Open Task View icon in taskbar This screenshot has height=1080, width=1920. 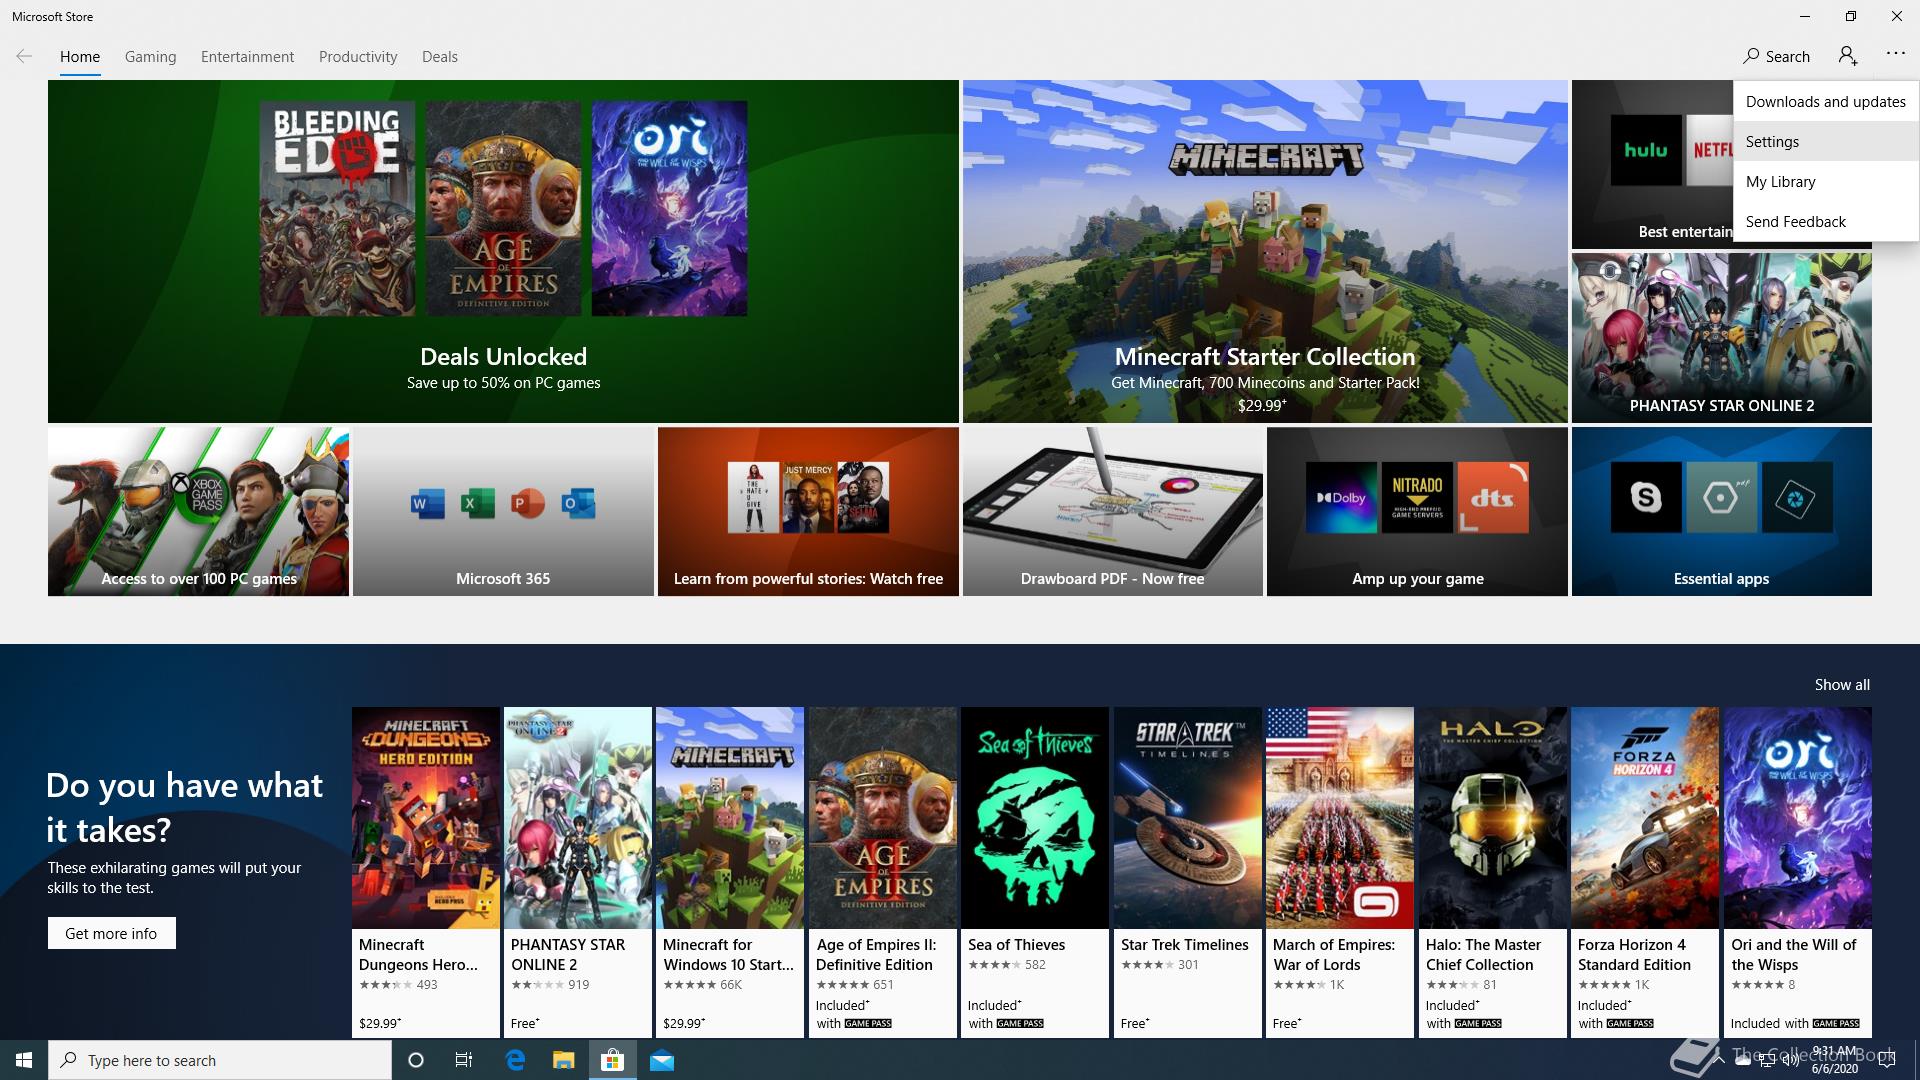(x=464, y=1060)
